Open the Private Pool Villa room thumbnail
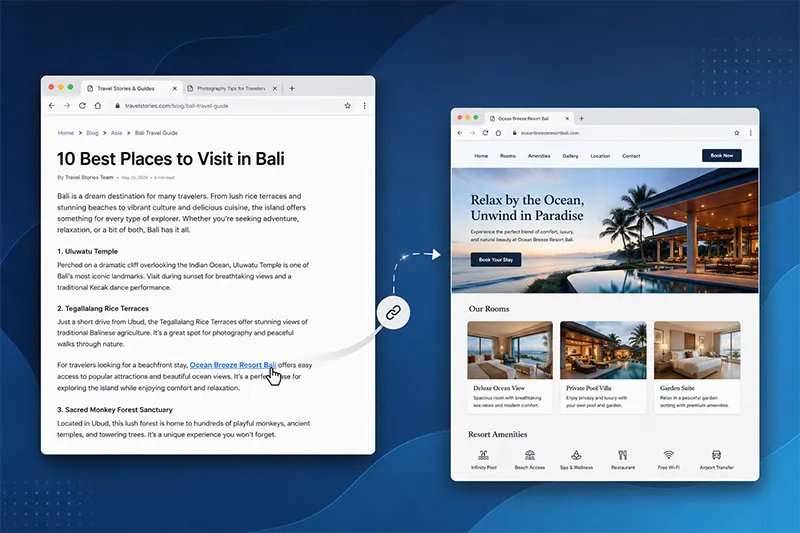 pos(603,350)
